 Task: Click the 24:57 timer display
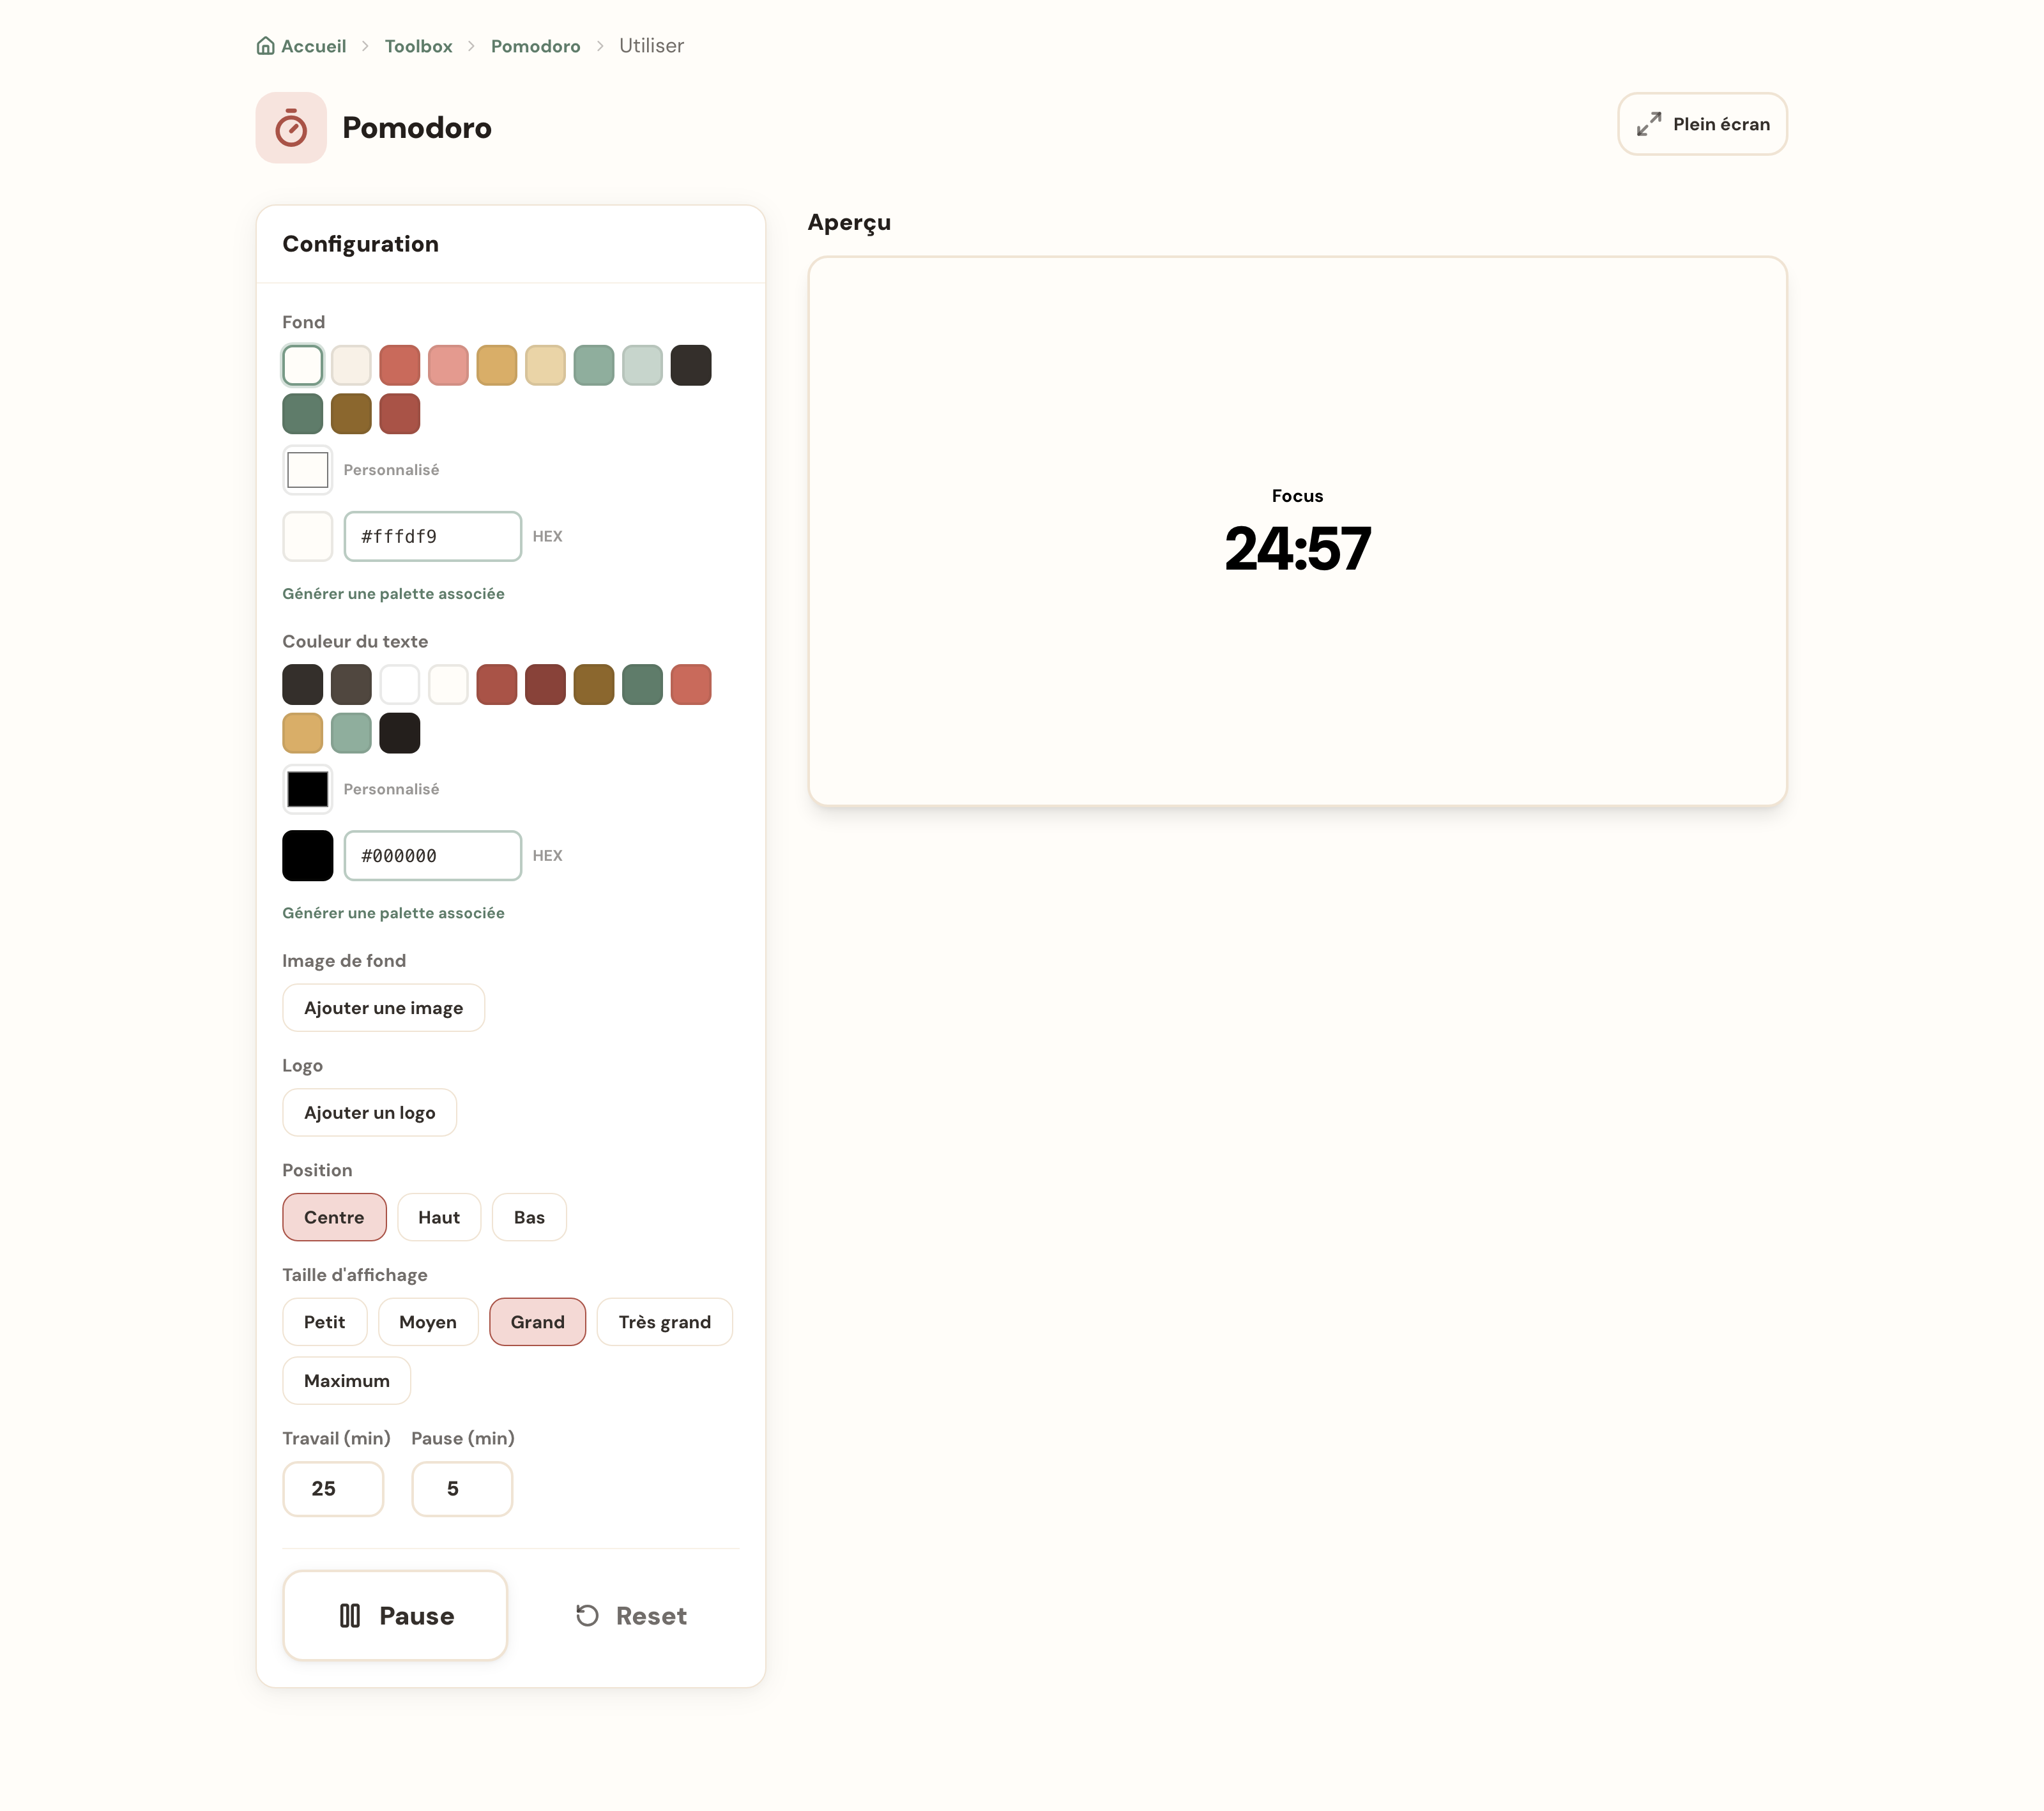pos(1297,549)
